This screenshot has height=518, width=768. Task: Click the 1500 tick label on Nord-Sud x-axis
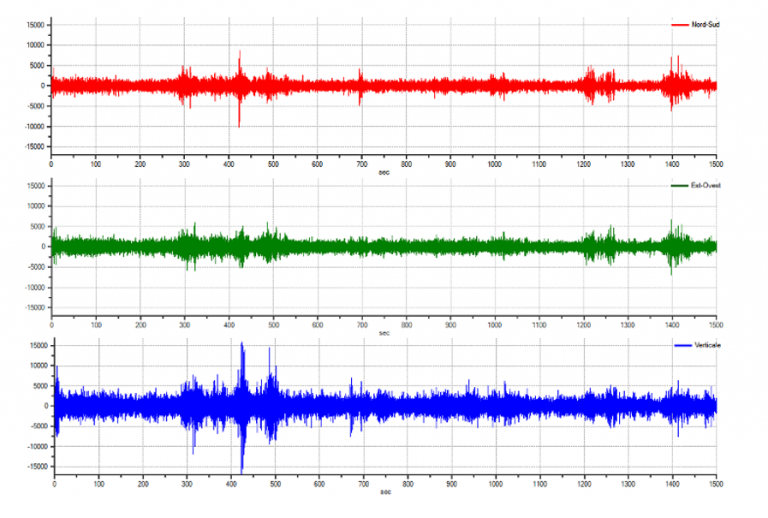(715, 163)
